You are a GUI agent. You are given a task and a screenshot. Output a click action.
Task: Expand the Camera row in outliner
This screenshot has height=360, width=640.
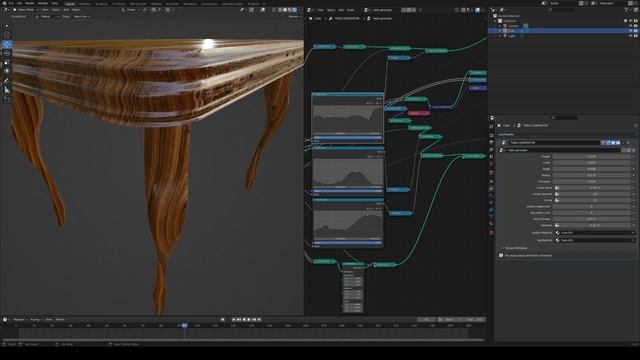[500, 26]
